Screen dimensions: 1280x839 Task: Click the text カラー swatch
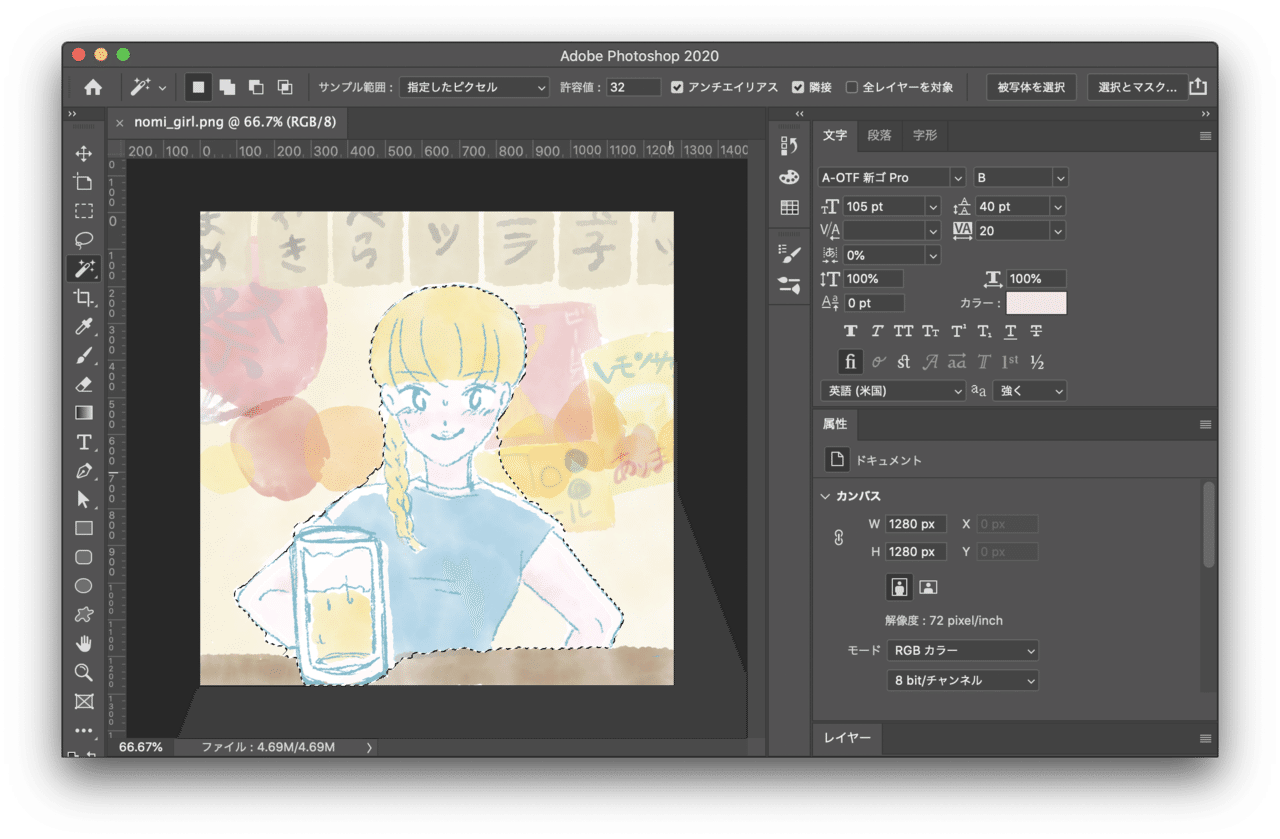pos(1036,303)
